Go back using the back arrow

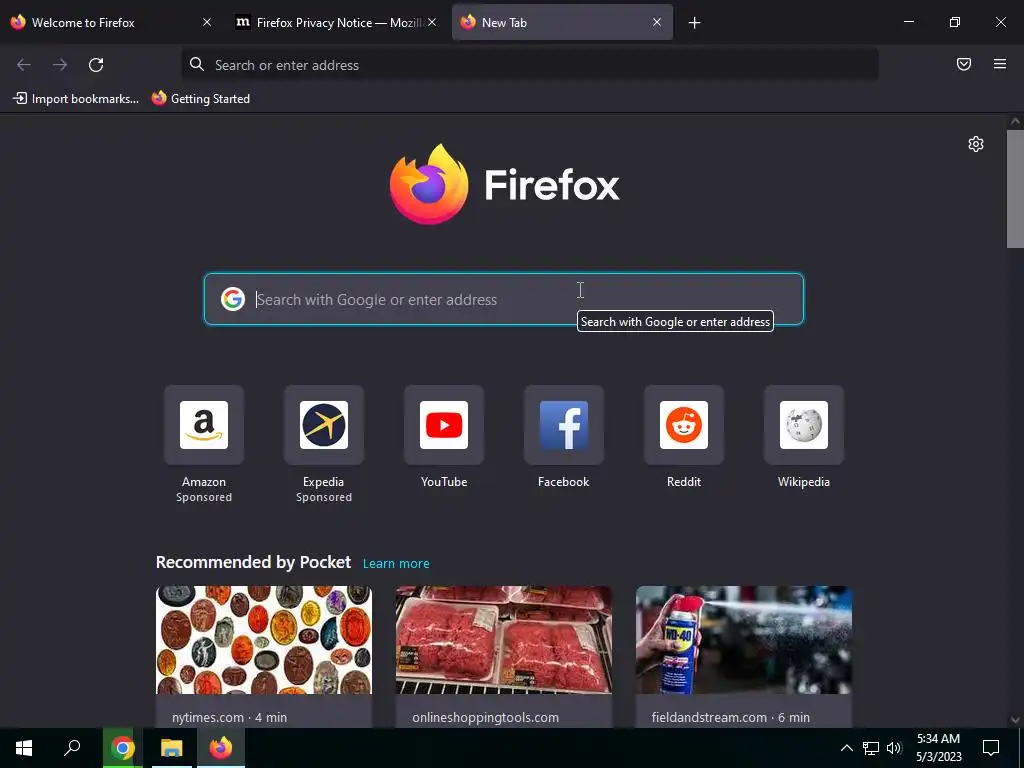click(x=24, y=65)
